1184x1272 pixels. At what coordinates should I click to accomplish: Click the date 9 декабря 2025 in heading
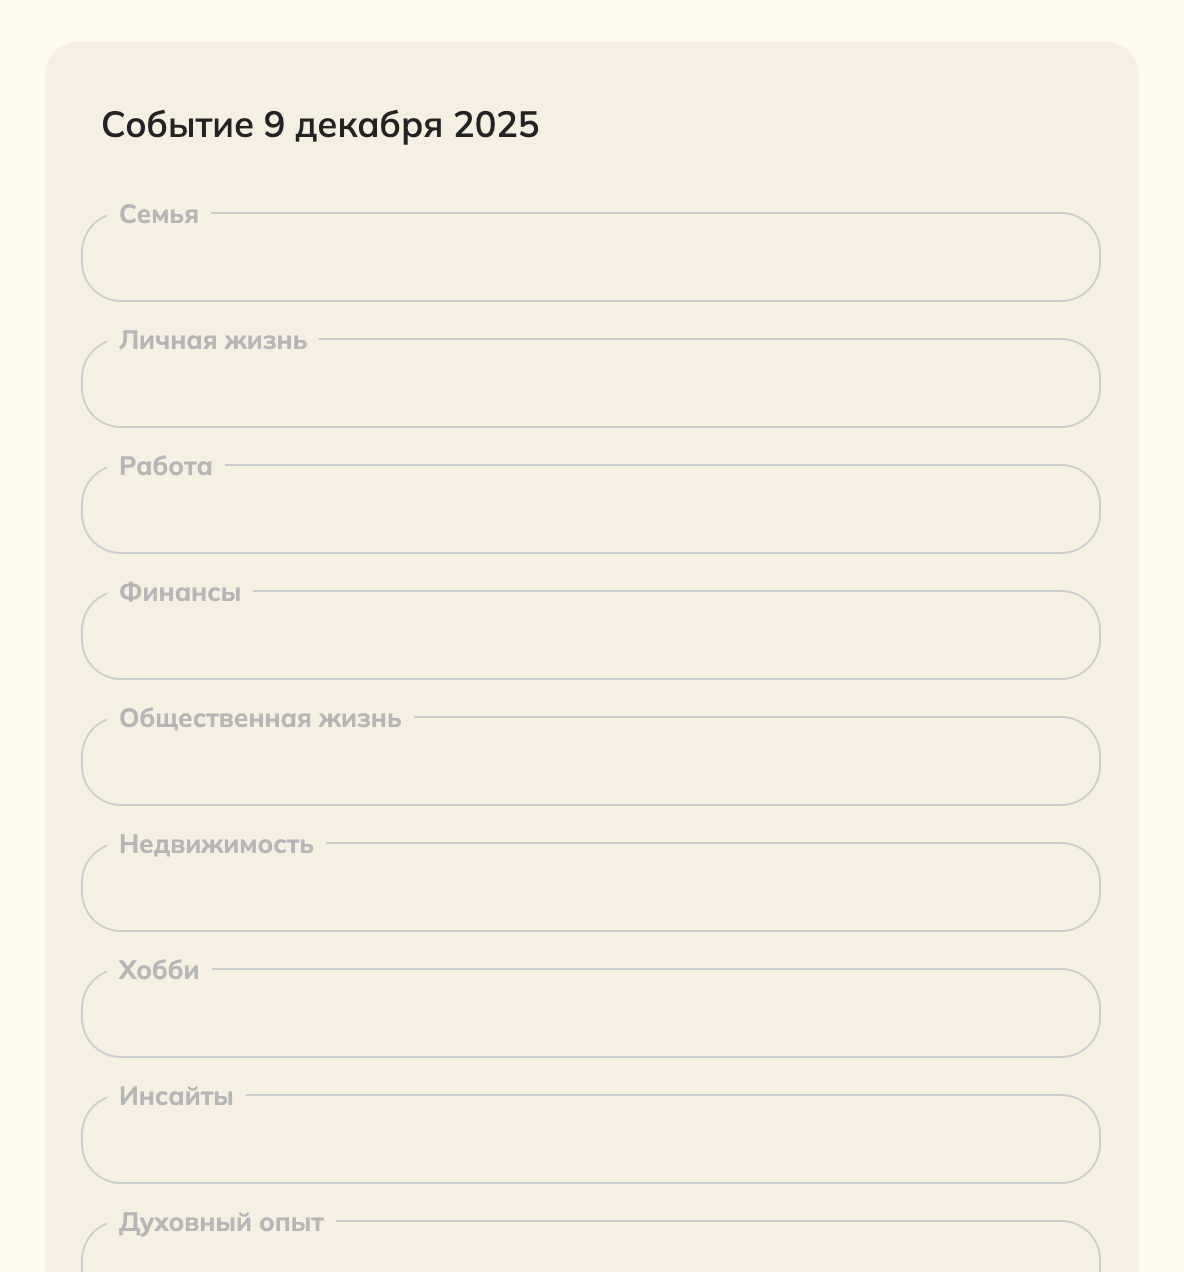(x=401, y=126)
